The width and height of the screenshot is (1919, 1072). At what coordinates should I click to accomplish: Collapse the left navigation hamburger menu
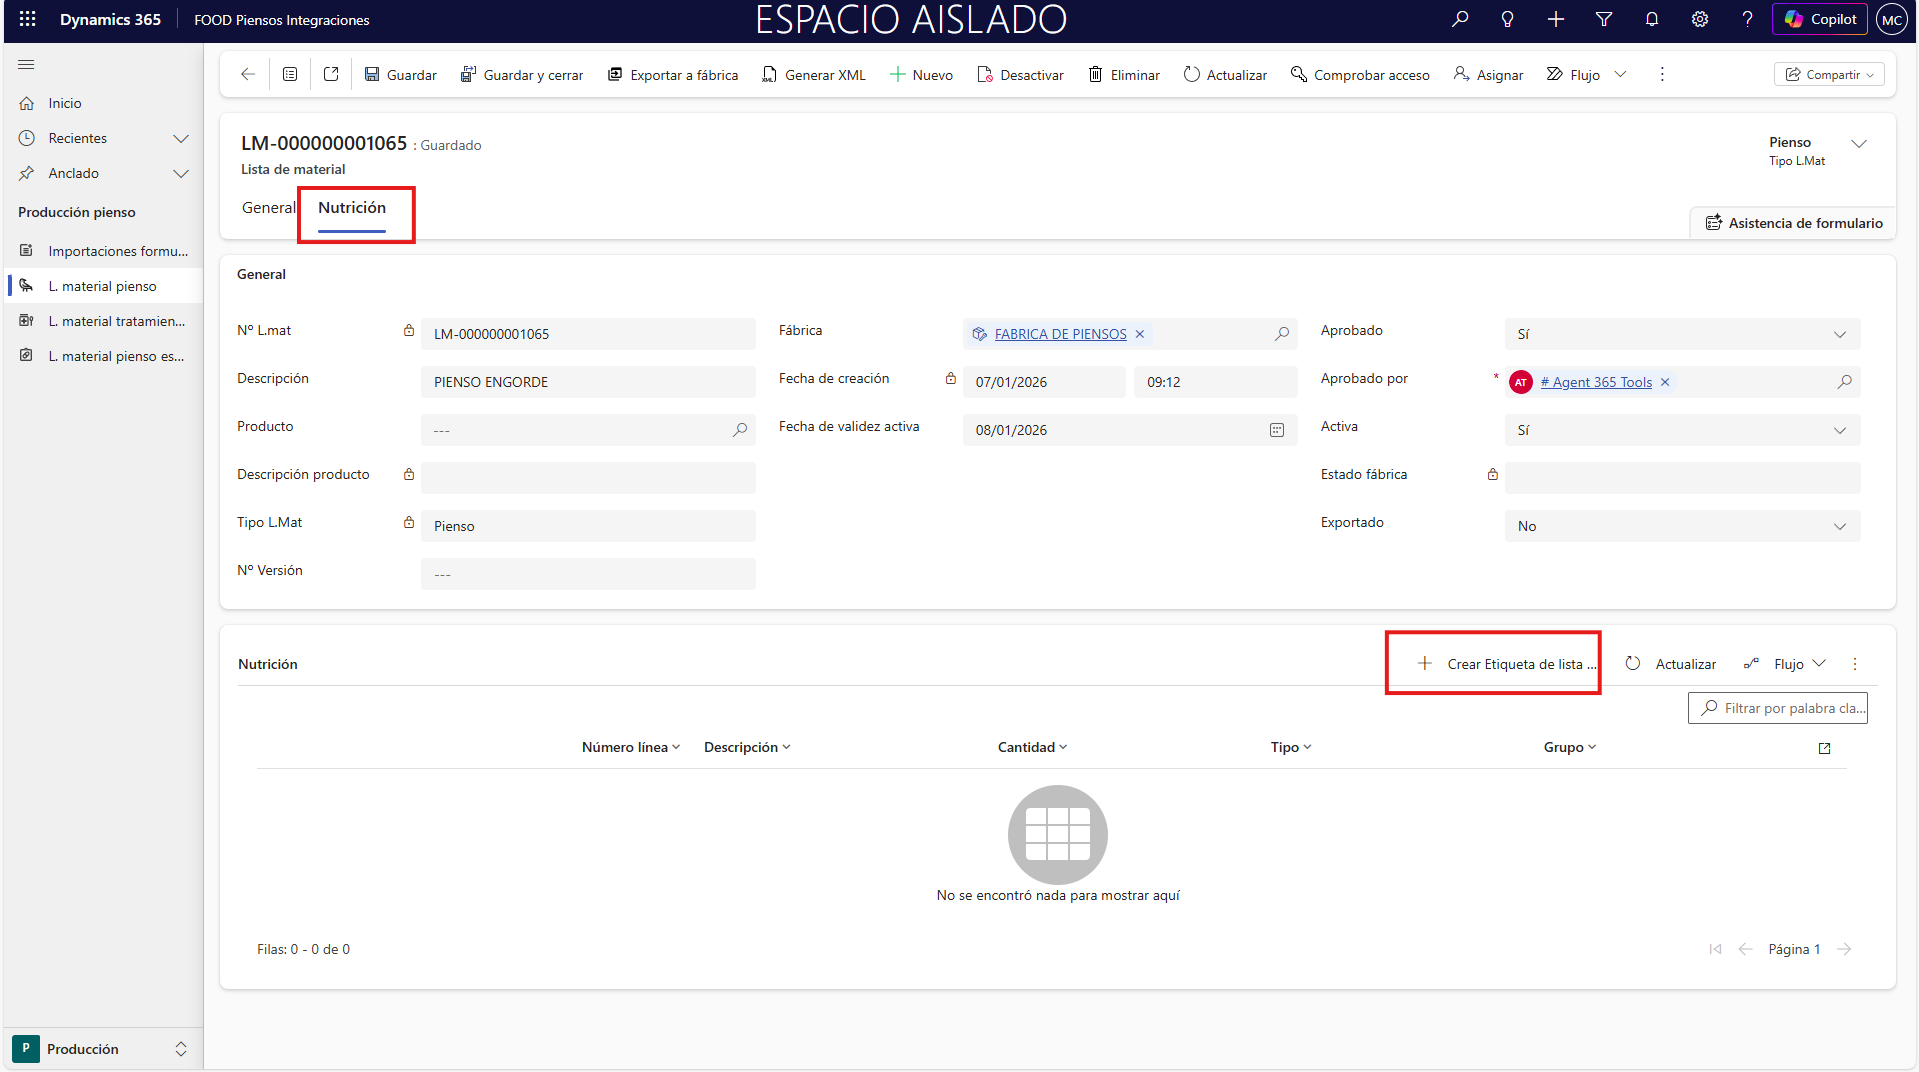[x=27, y=65]
